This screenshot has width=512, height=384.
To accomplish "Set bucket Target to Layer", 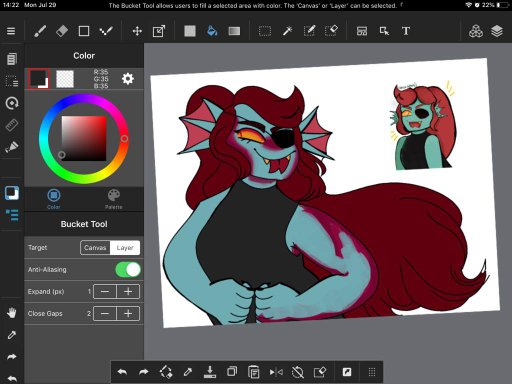I will pos(125,248).
